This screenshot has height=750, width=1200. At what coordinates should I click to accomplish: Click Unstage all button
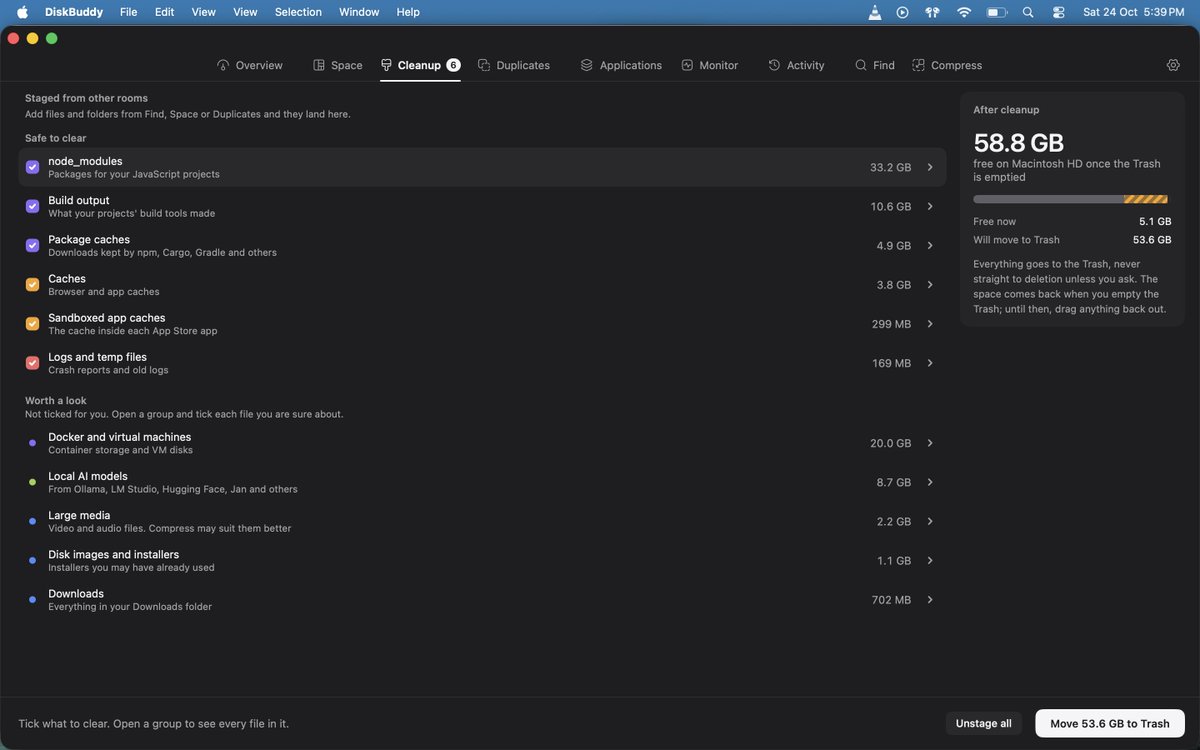click(x=984, y=723)
